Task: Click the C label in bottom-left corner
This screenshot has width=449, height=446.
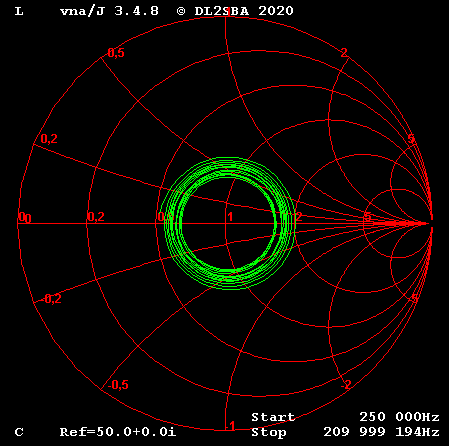Action: [19, 432]
